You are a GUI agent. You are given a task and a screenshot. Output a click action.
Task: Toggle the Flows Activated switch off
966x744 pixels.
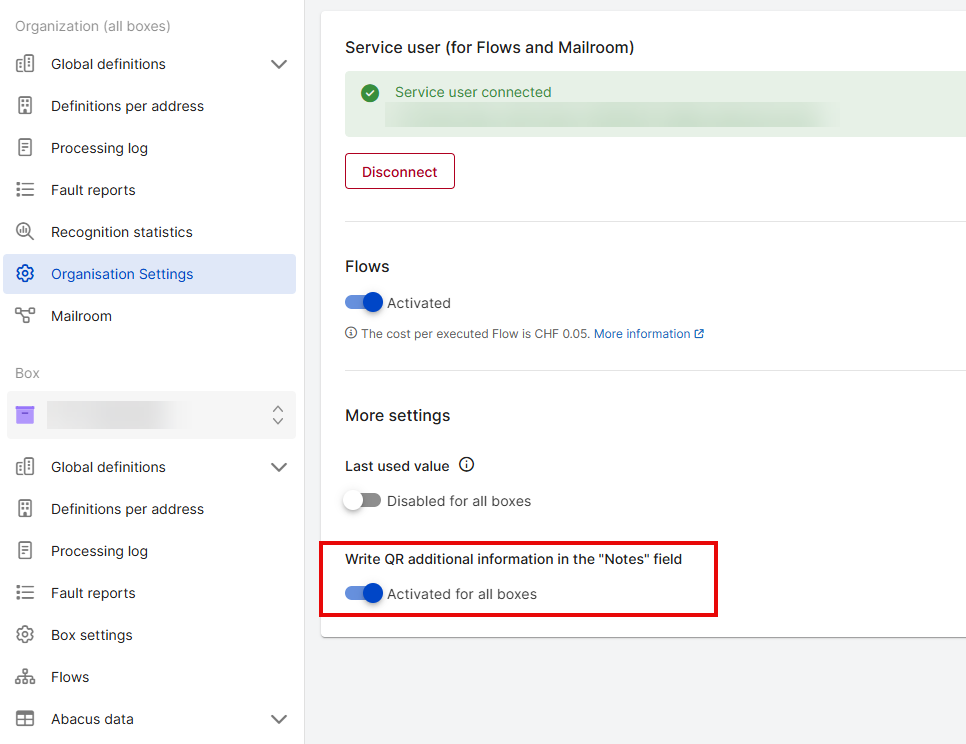tap(363, 302)
